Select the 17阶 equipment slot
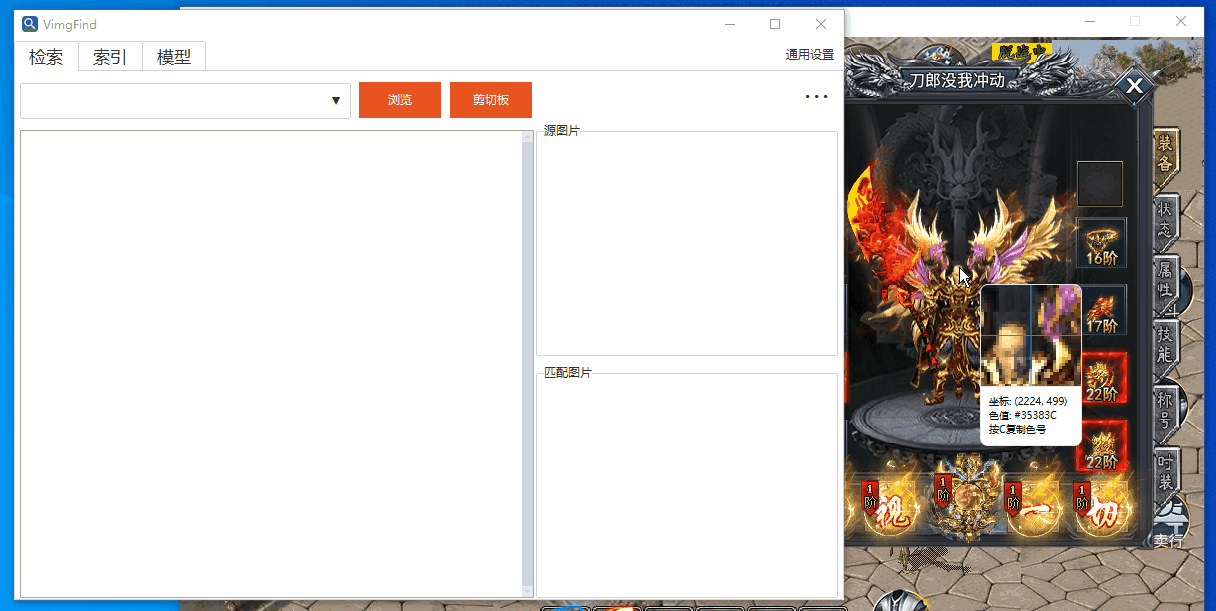This screenshot has height=611, width=1216. [x=1104, y=310]
